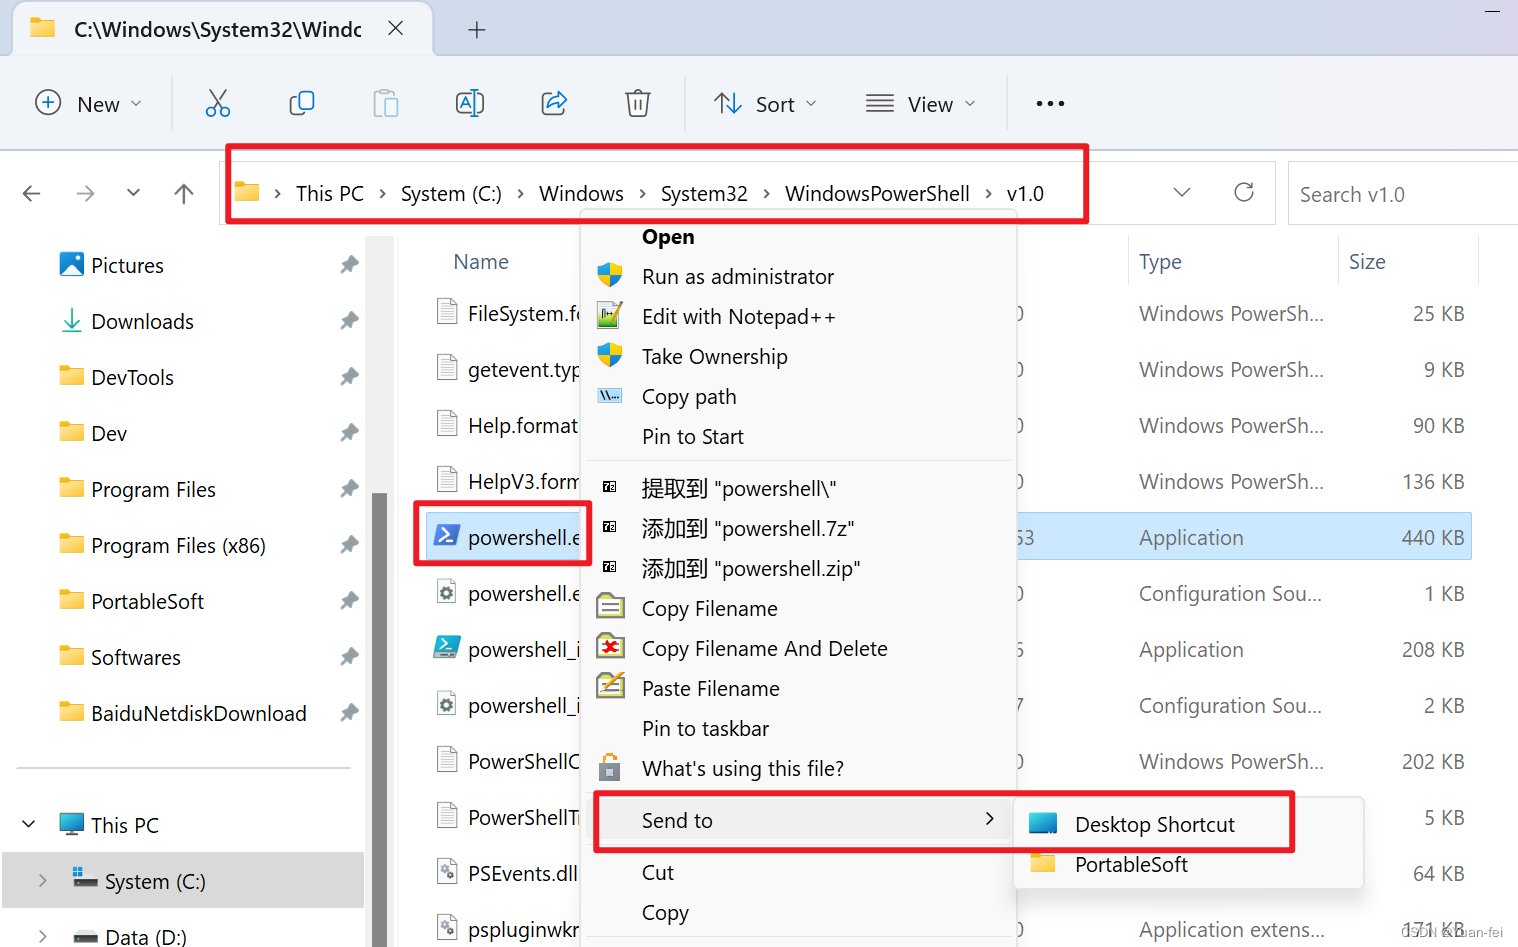The width and height of the screenshot is (1518, 947).
Task: Click the pin icon beside Pictures
Action: [349, 265]
